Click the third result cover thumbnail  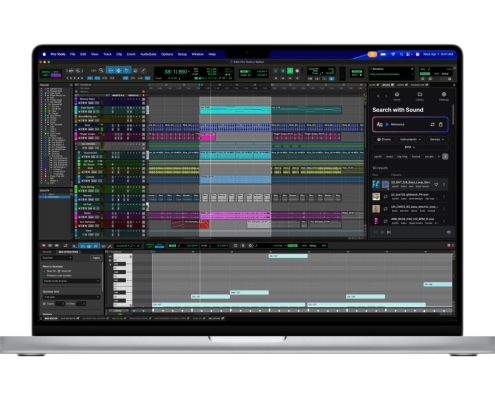(x=376, y=209)
